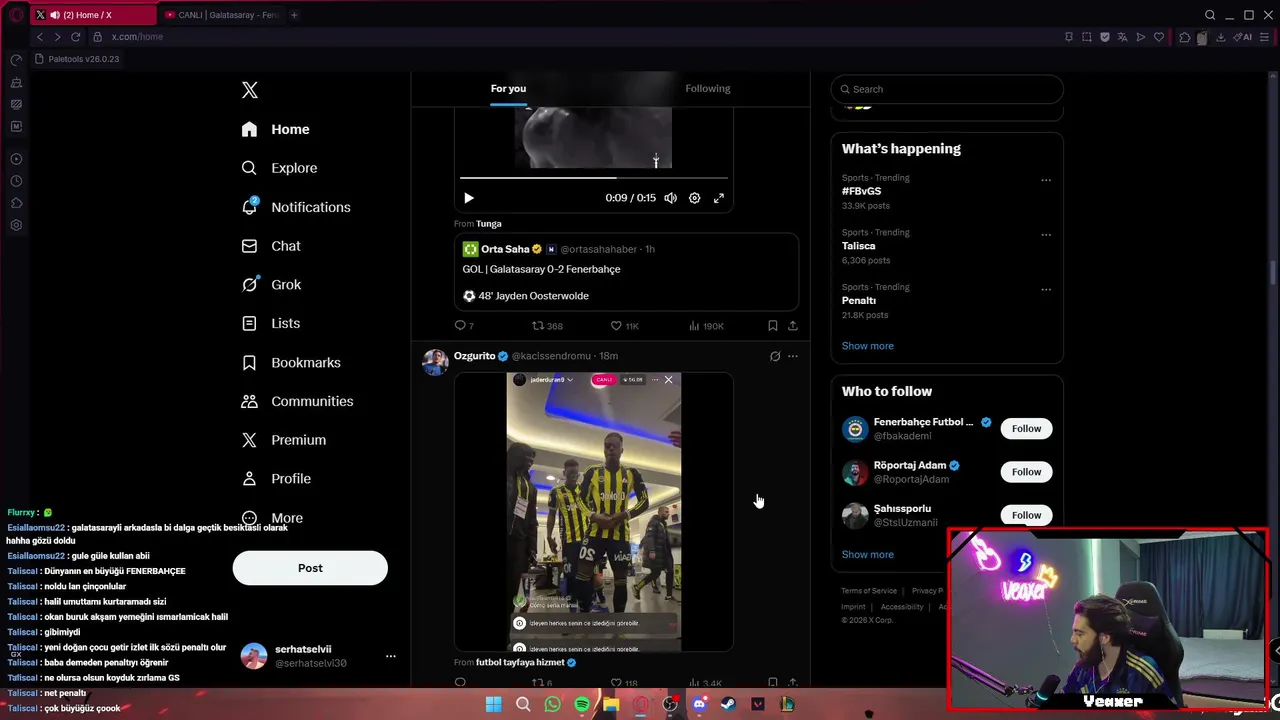Open Bookmarks page
The width and height of the screenshot is (1280, 720).
tap(291, 362)
